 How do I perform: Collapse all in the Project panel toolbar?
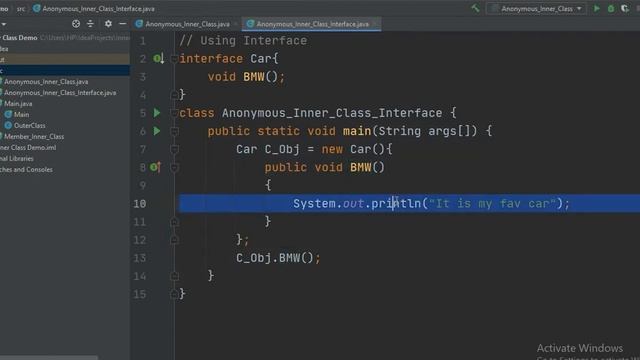point(90,24)
